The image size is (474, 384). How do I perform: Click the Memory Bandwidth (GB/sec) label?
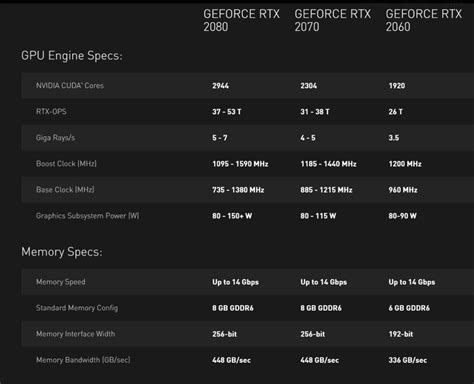click(83, 360)
